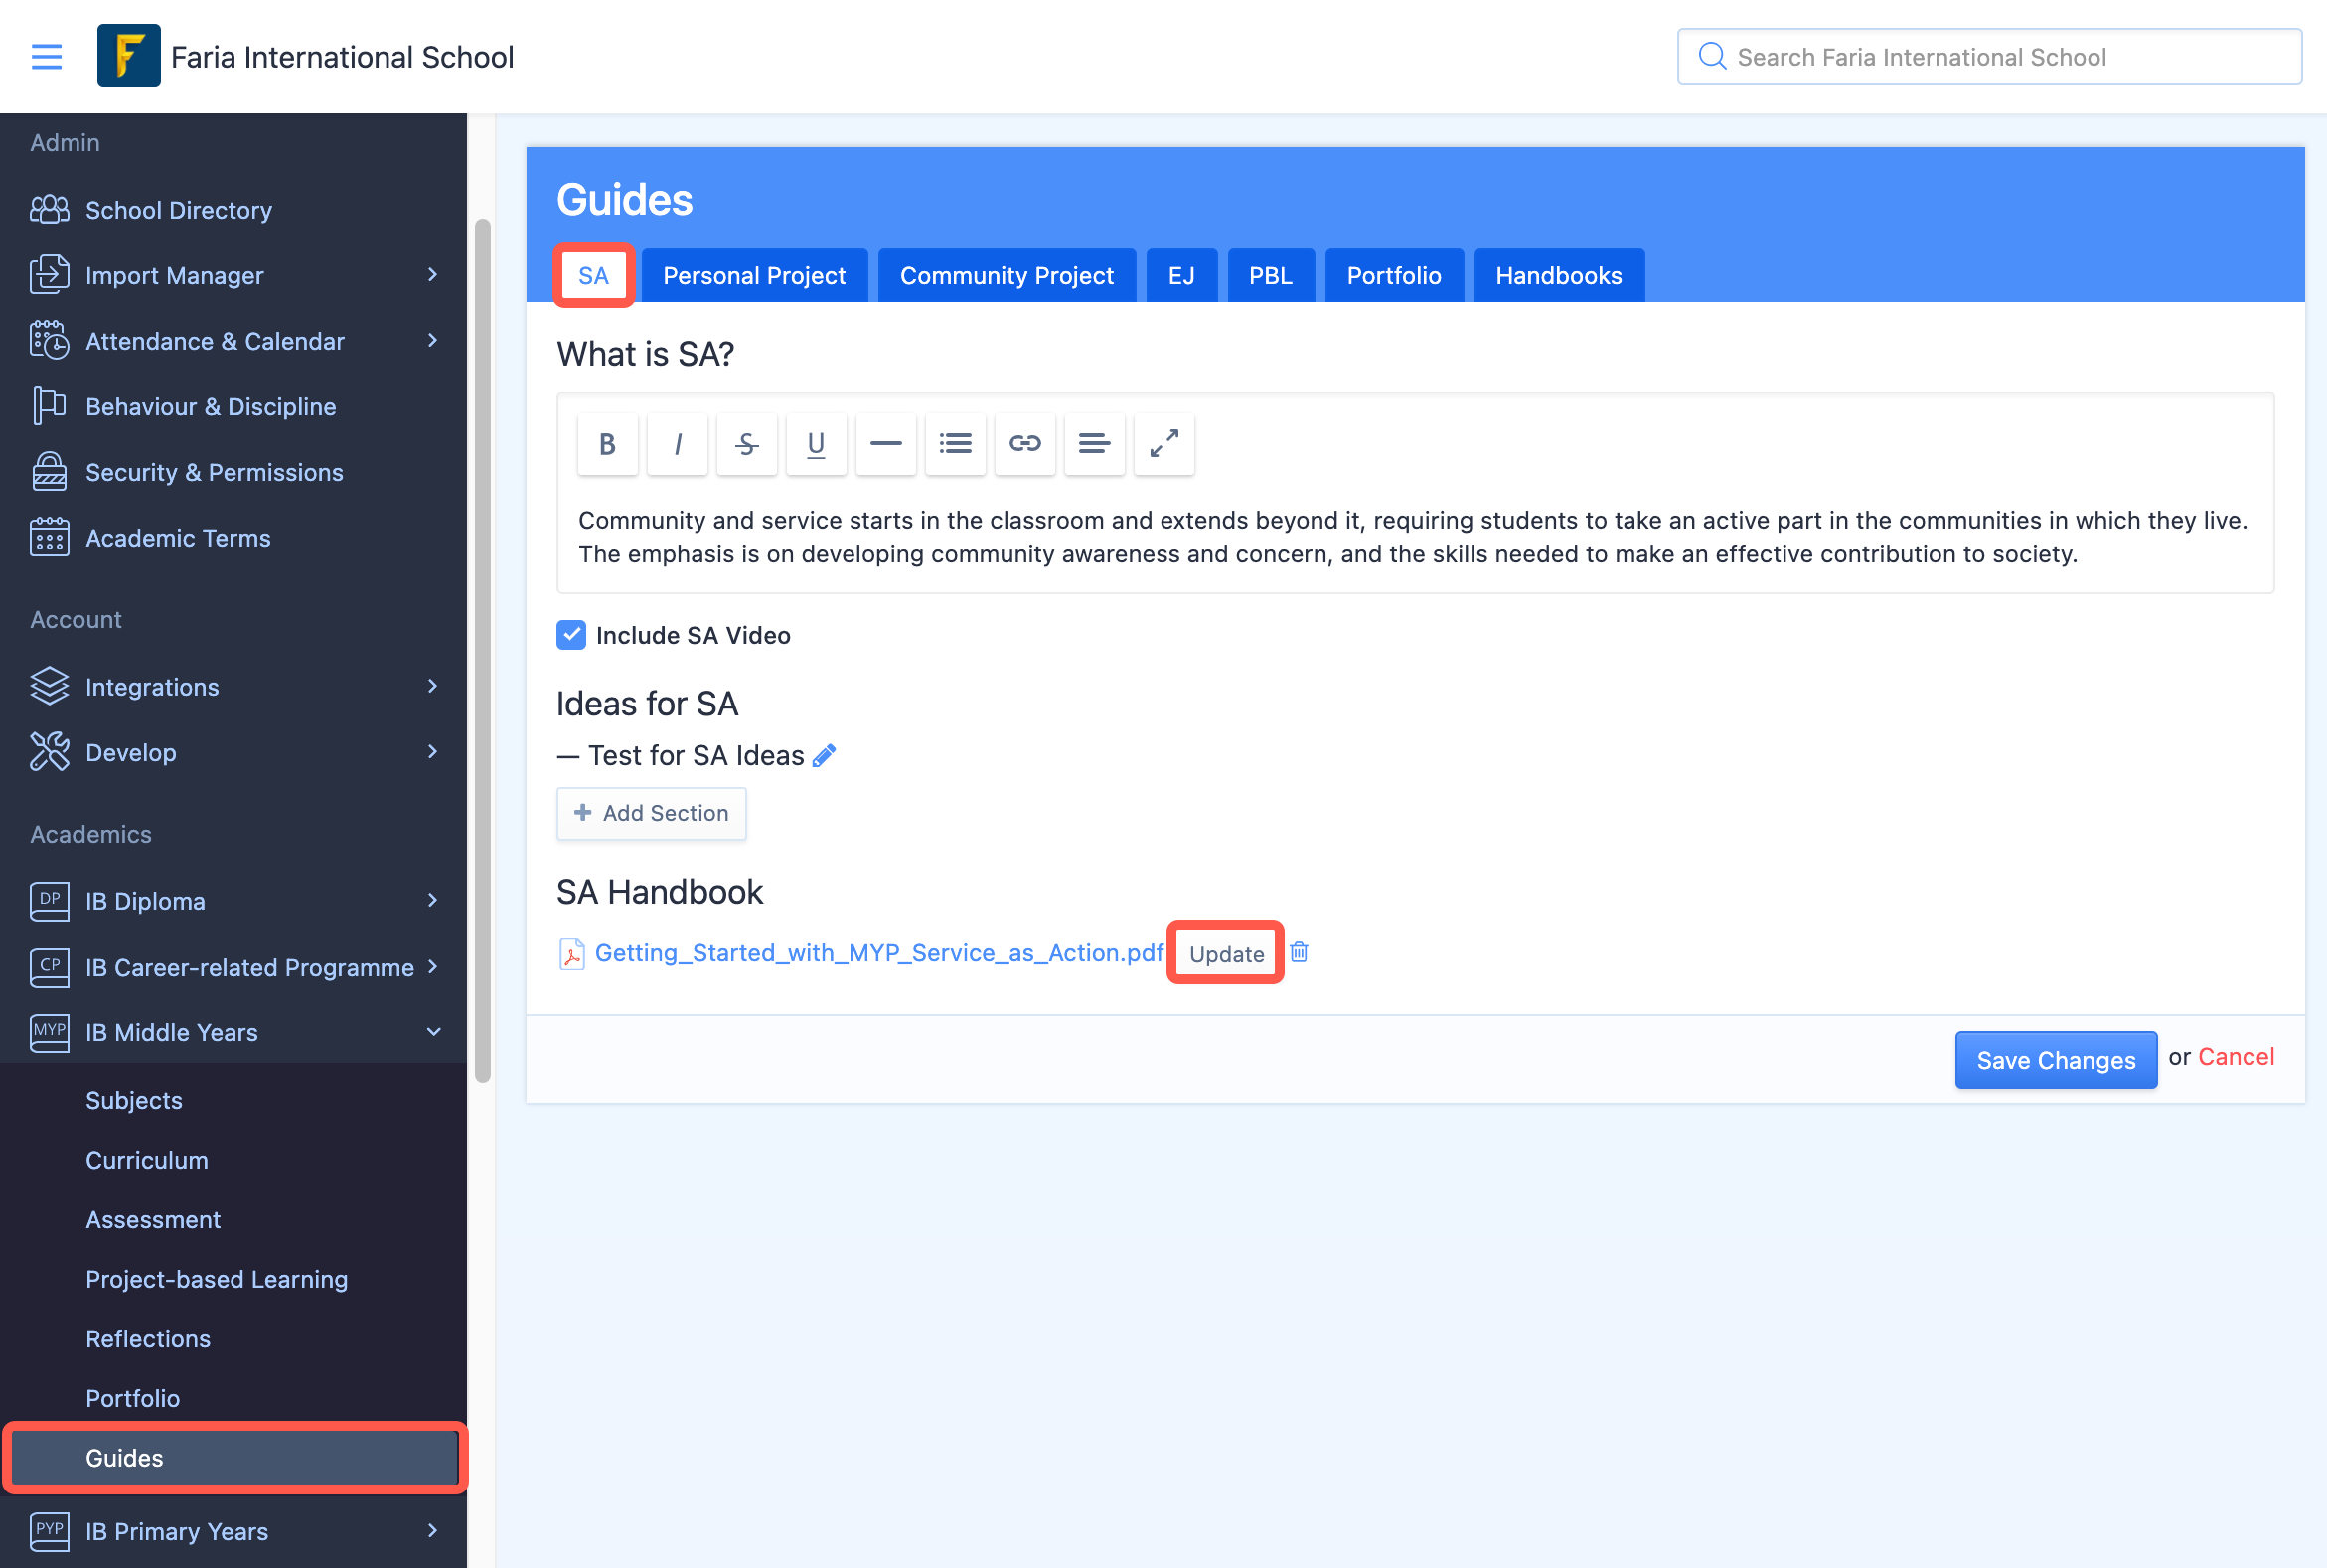Viewport: 2327px width, 1568px height.
Task: Click the Attendance & Calendar icon
Action: (49, 341)
